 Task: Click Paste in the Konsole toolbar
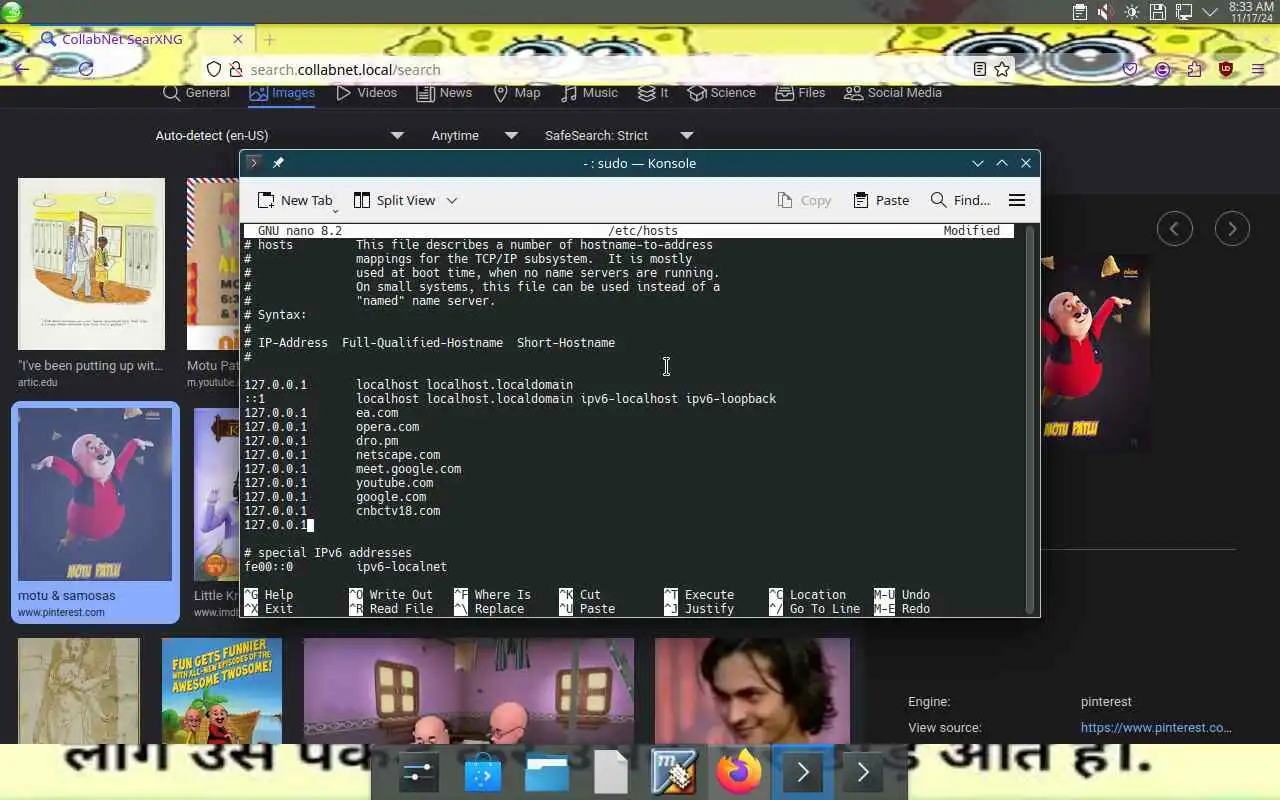[x=881, y=200]
